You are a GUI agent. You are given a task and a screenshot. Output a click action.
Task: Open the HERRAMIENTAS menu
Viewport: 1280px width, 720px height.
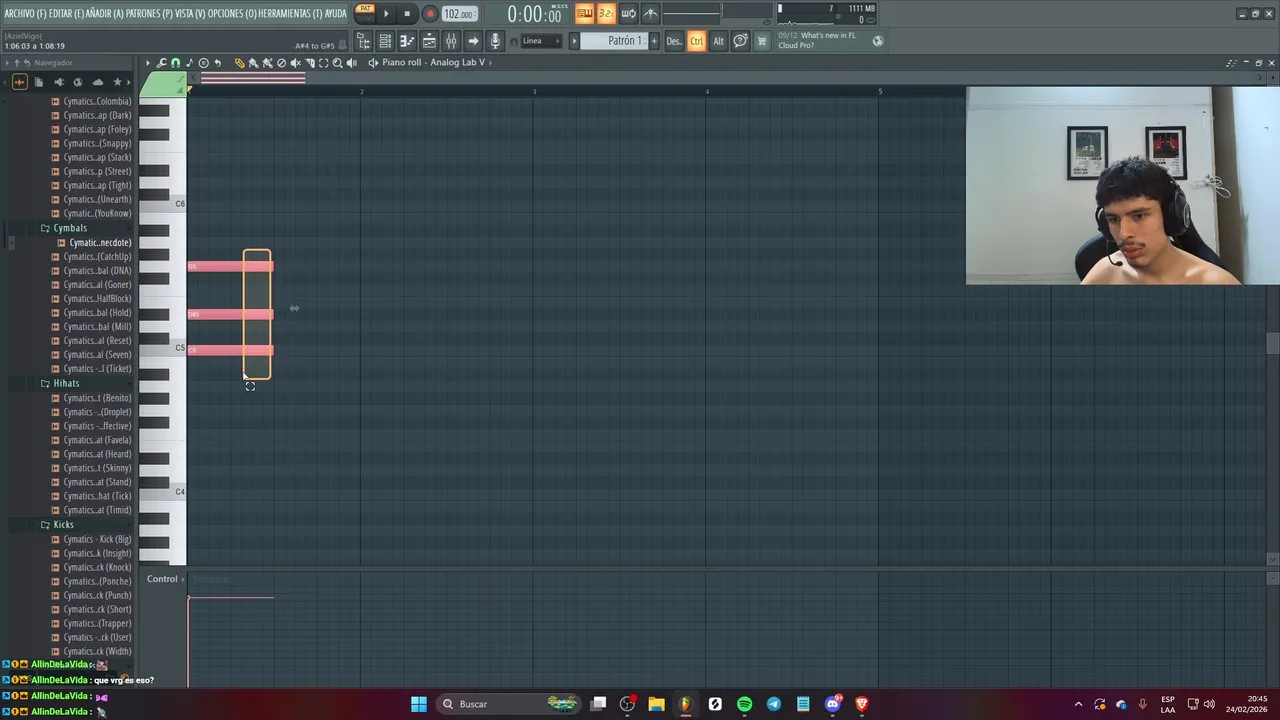pos(290,13)
